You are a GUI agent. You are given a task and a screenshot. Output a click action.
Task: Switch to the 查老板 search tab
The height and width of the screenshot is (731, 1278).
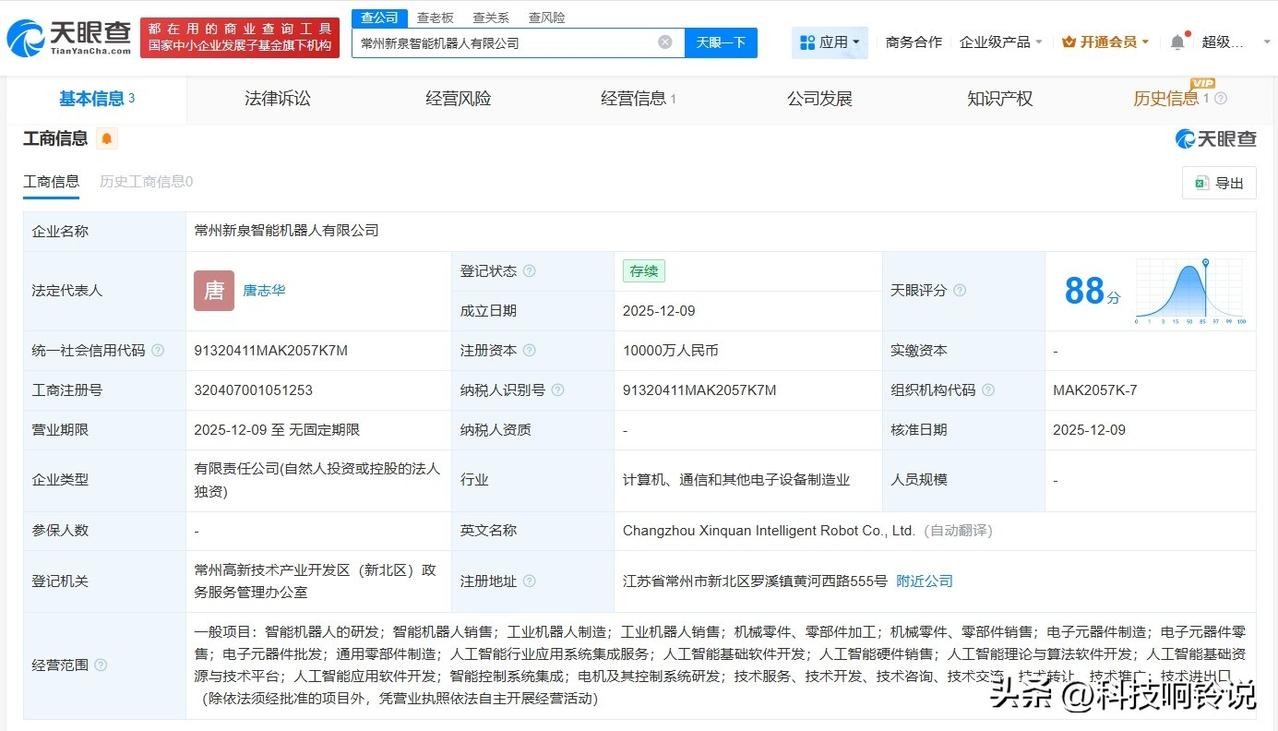(x=435, y=18)
